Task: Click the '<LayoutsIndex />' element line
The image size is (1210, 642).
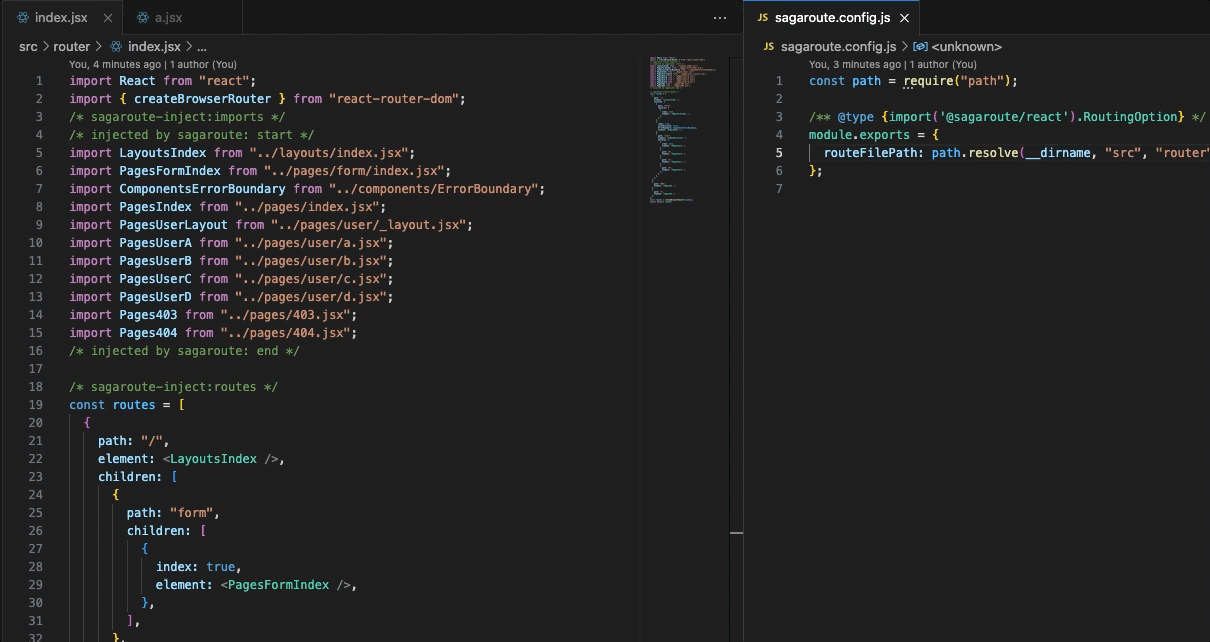Action: pyautogui.click(x=191, y=459)
